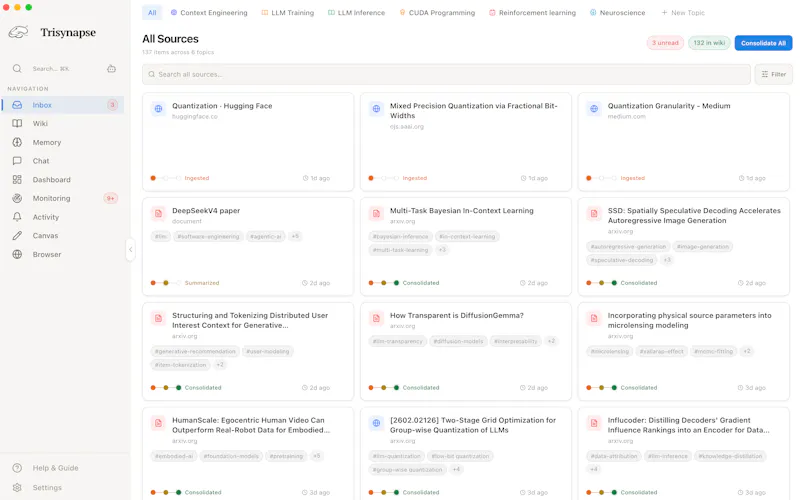Click globe icon on Two-Stage Grid Optimization card
The width and height of the screenshot is (800, 500).
point(377,423)
